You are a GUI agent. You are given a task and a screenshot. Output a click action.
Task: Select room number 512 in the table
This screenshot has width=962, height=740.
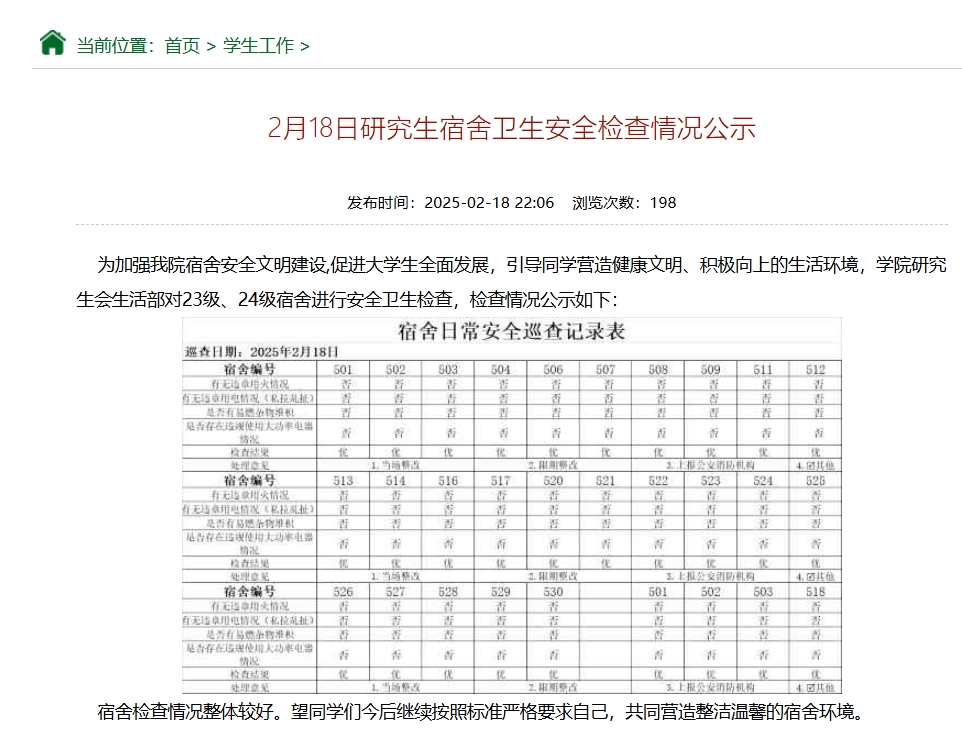[815, 369]
